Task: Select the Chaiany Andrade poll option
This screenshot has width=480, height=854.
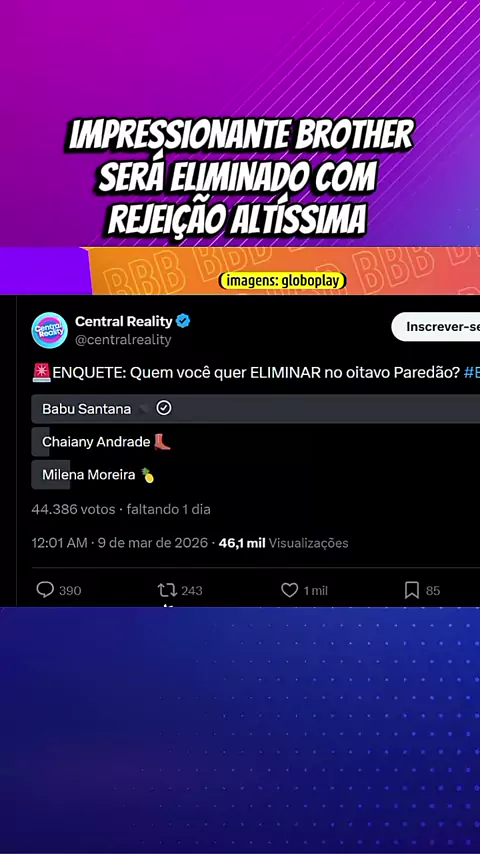Action: tap(256, 442)
